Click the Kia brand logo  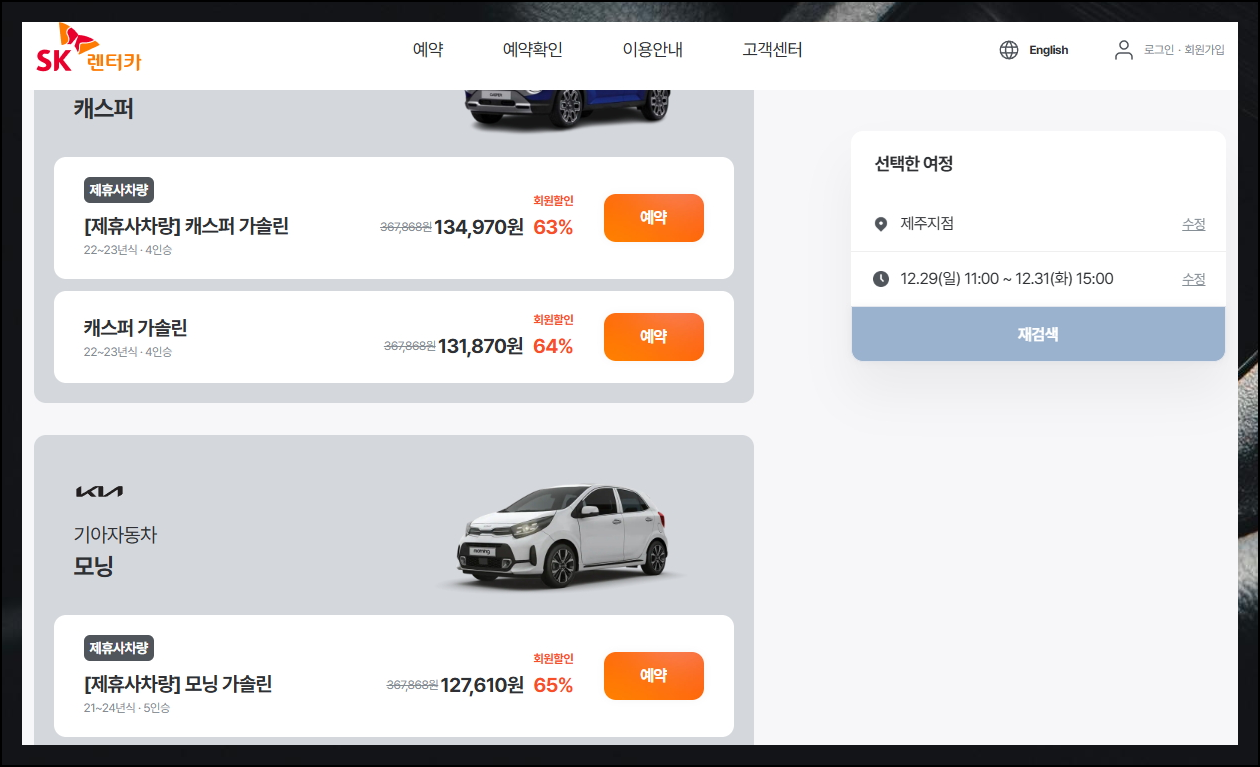click(x=99, y=491)
